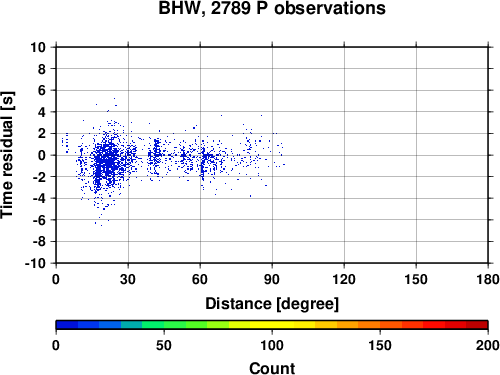Click the "Time residual [s]" axis label

7,155
